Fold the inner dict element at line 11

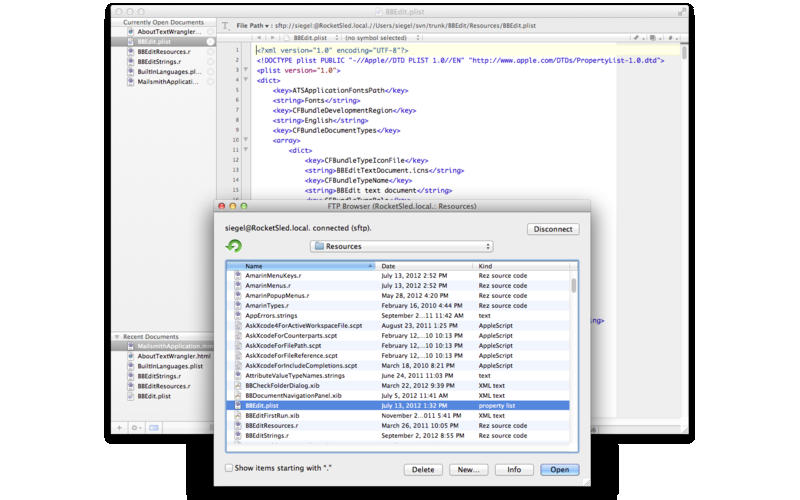pyautogui.click(x=245, y=150)
